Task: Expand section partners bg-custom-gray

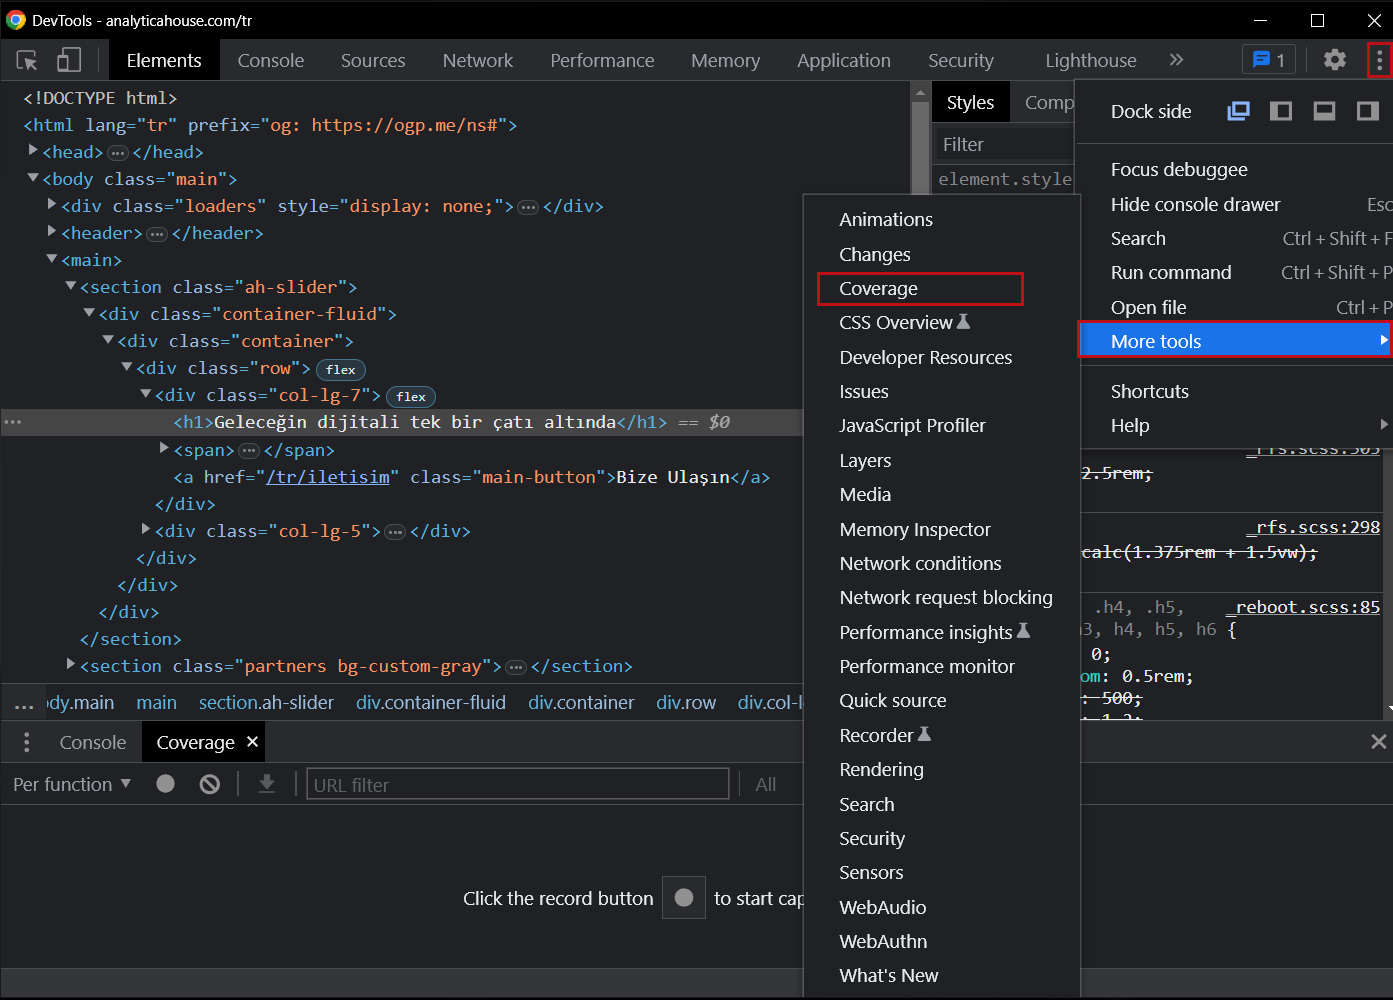Action: (71, 664)
